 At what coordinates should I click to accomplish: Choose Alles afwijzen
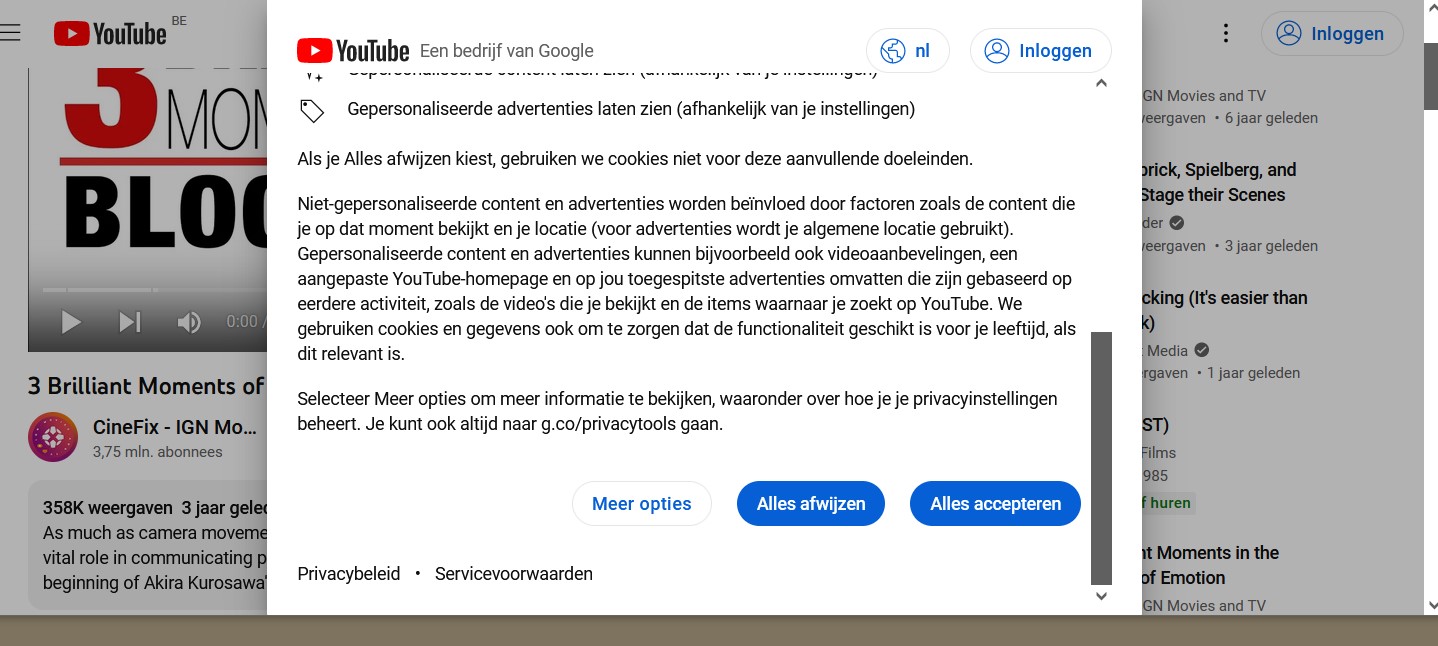point(811,503)
